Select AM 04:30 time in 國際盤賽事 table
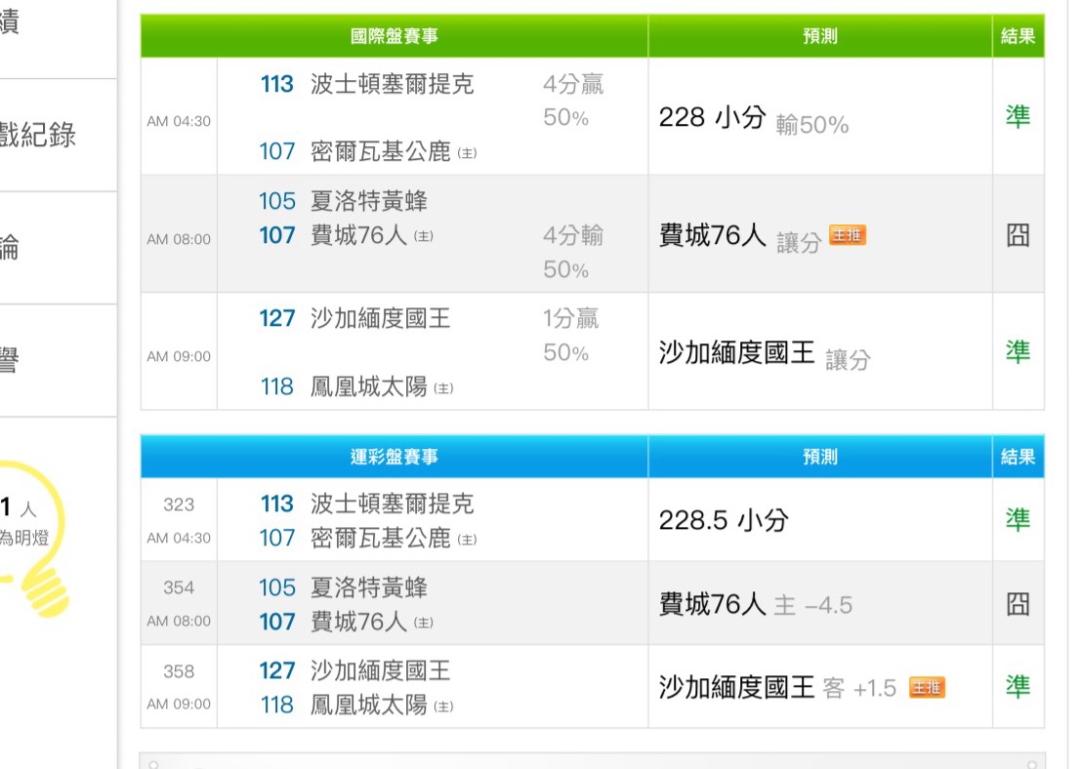 pos(179,121)
